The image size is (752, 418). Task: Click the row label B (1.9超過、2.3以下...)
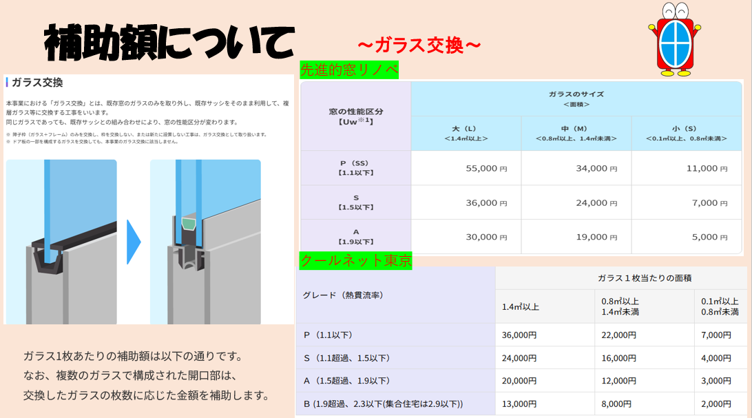[396, 404]
